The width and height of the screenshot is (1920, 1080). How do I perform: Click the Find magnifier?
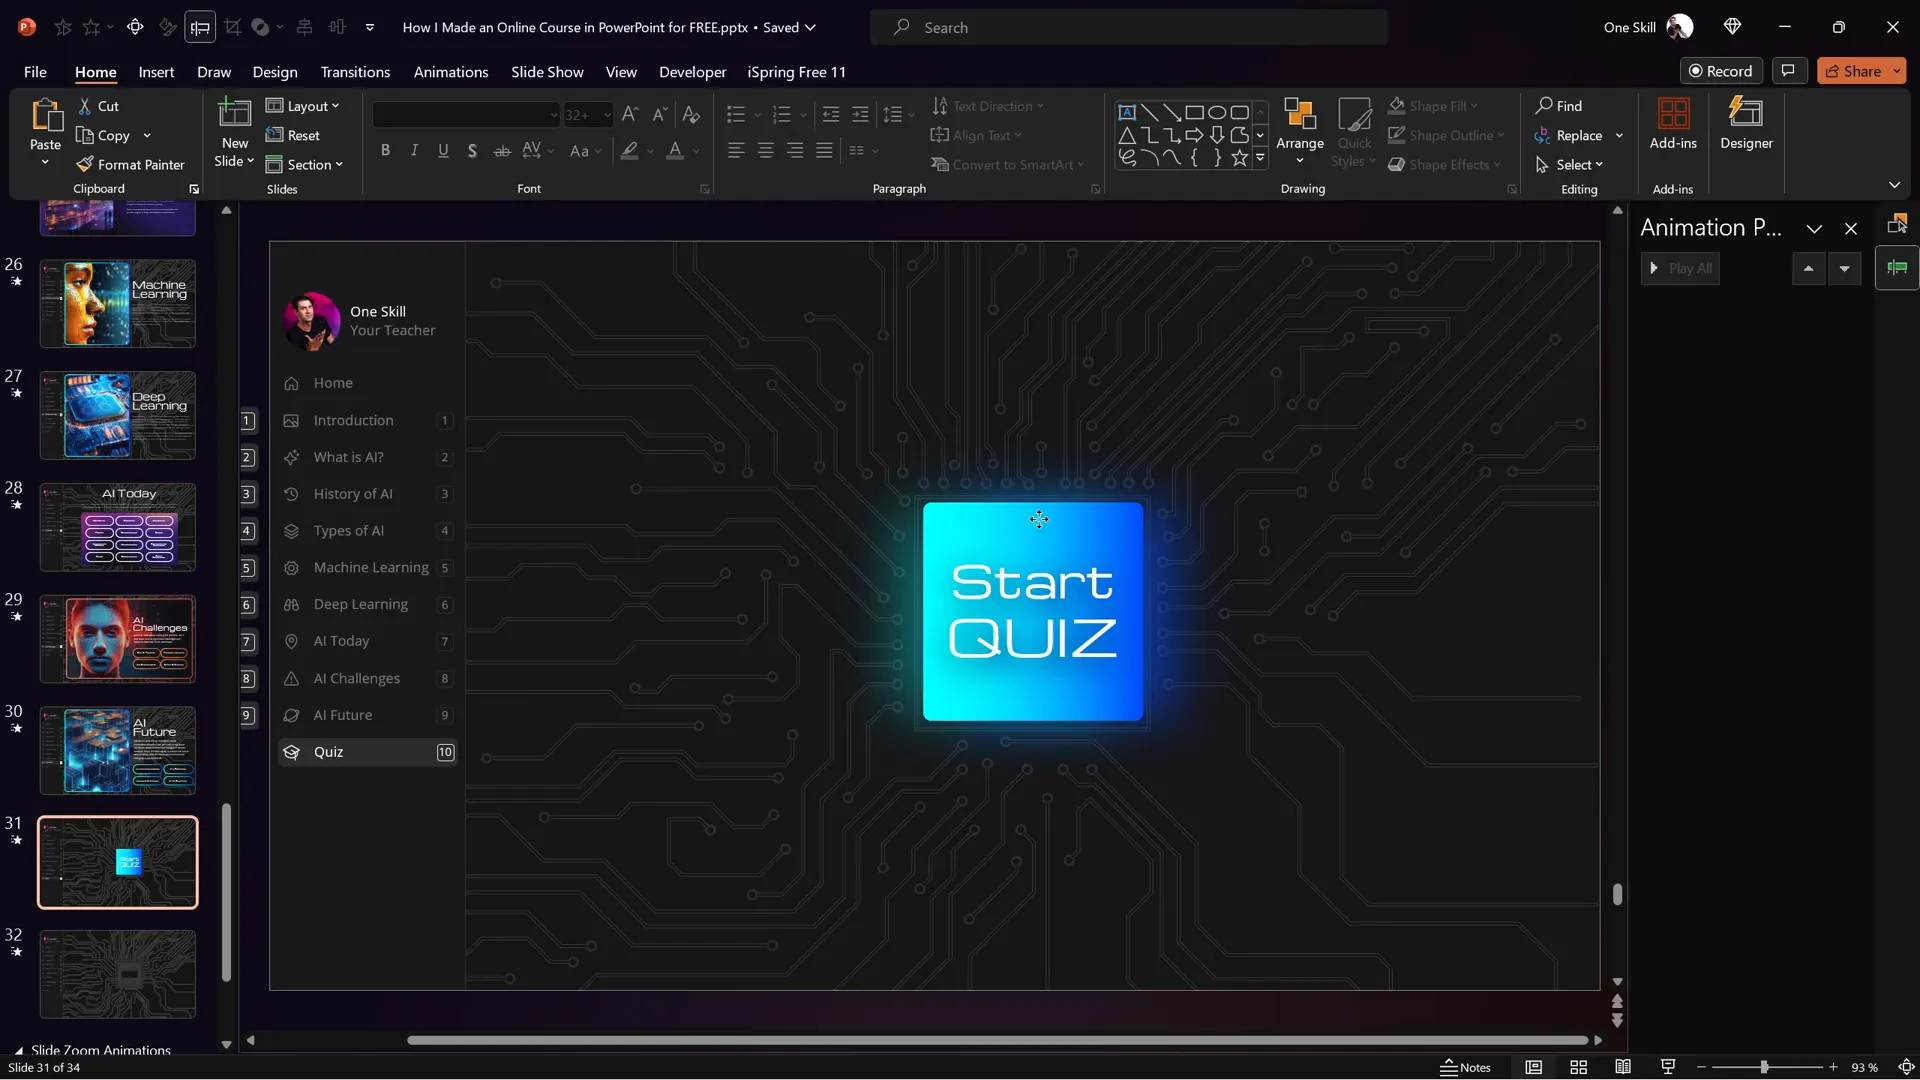[x=1545, y=106]
